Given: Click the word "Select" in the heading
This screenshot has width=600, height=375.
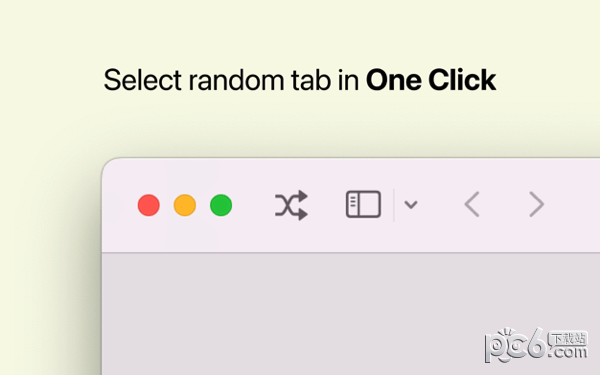Looking at the screenshot, I should tap(142, 80).
